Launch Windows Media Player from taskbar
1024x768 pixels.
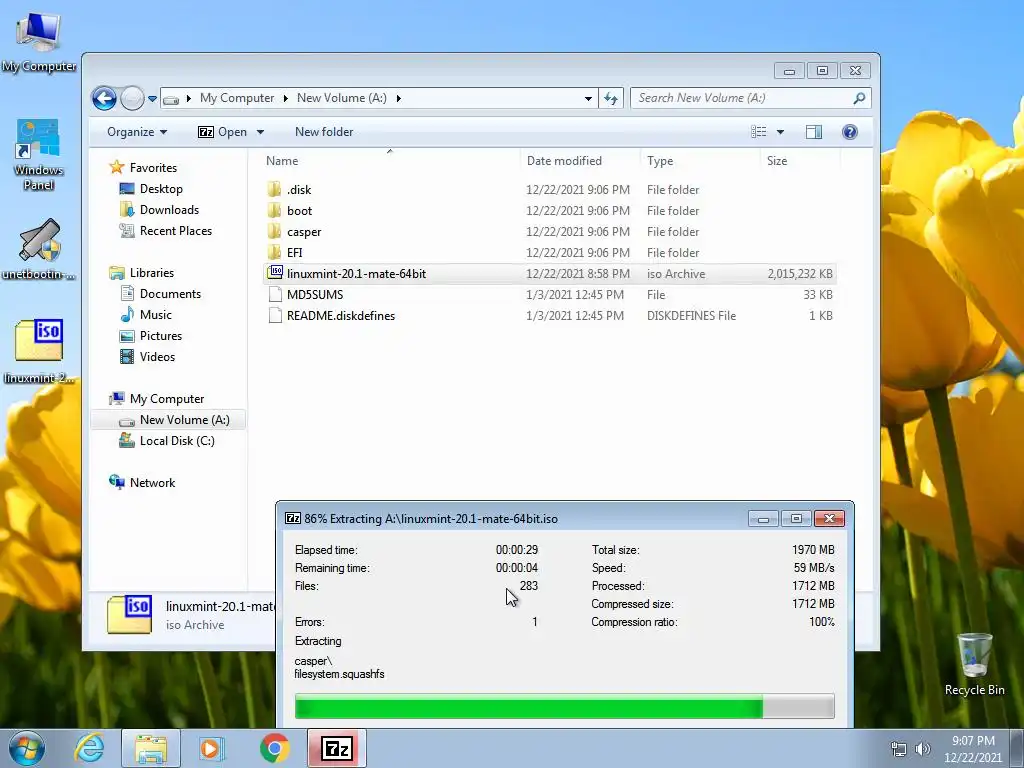tap(212, 748)
